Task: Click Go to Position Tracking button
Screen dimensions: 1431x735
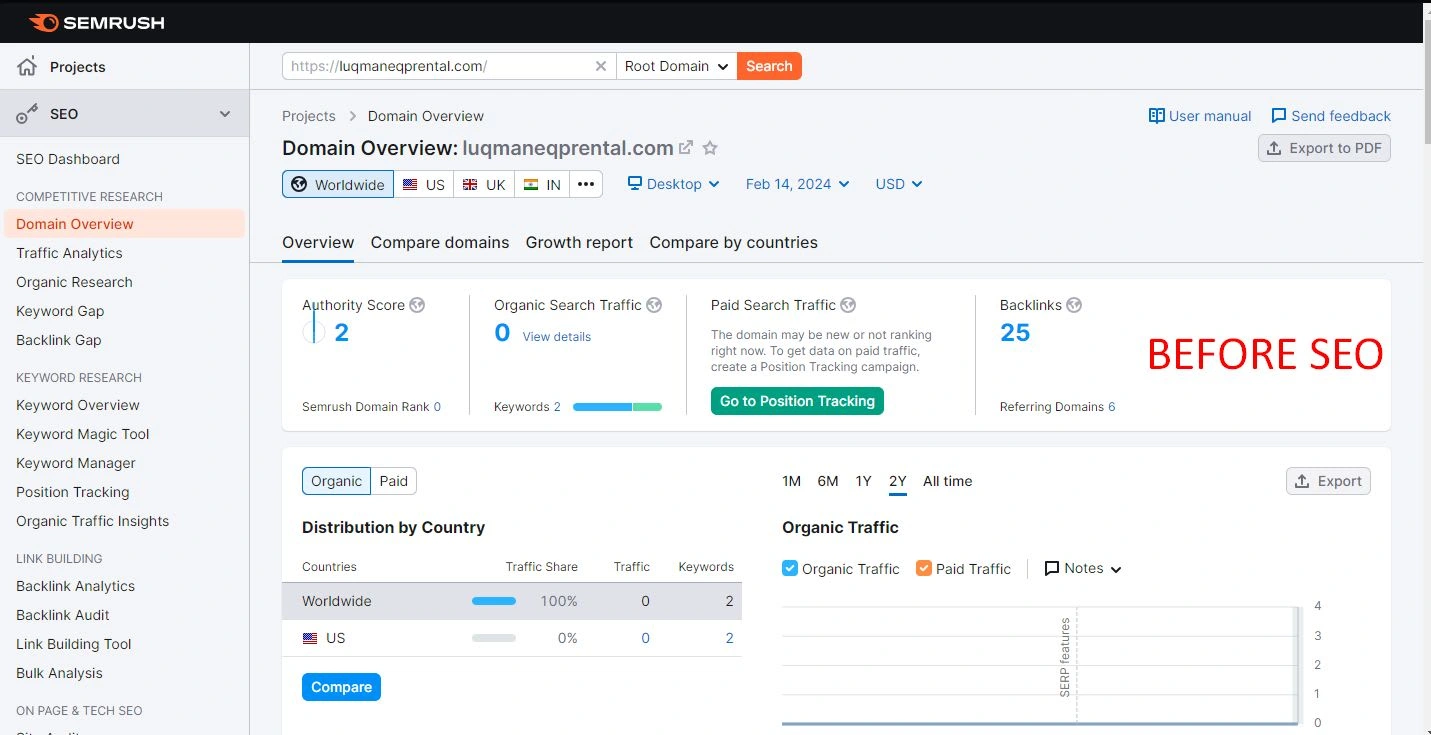Action: pos(797,401)
